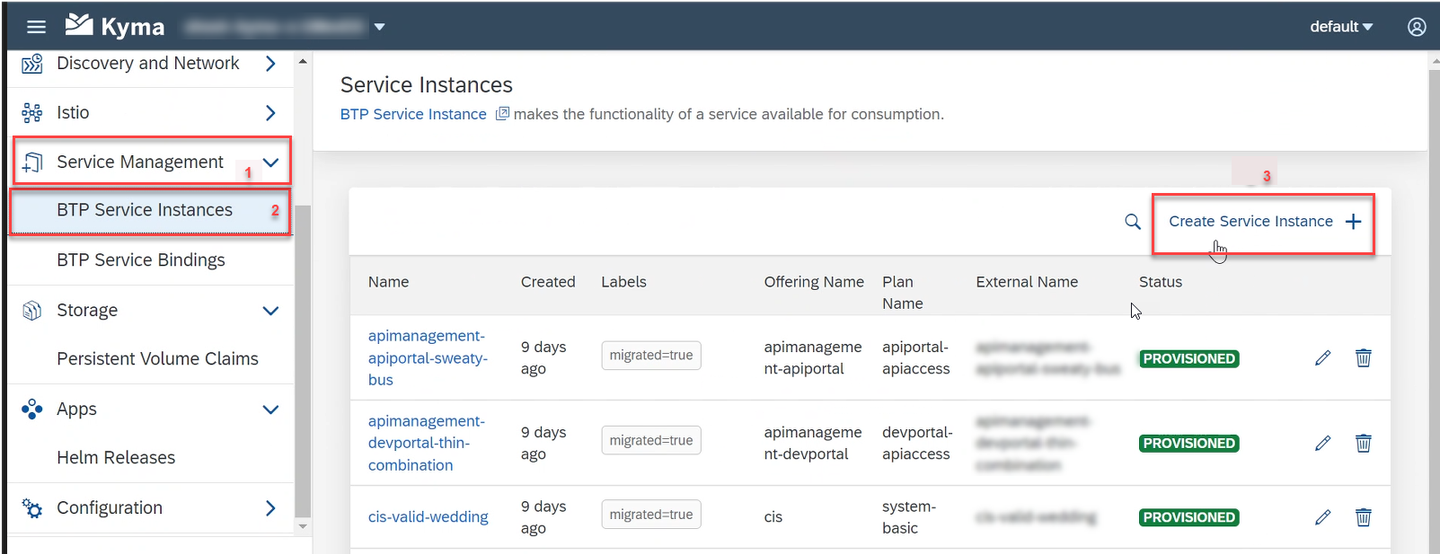Click the plus icon for Create Service Instance

1353,222
